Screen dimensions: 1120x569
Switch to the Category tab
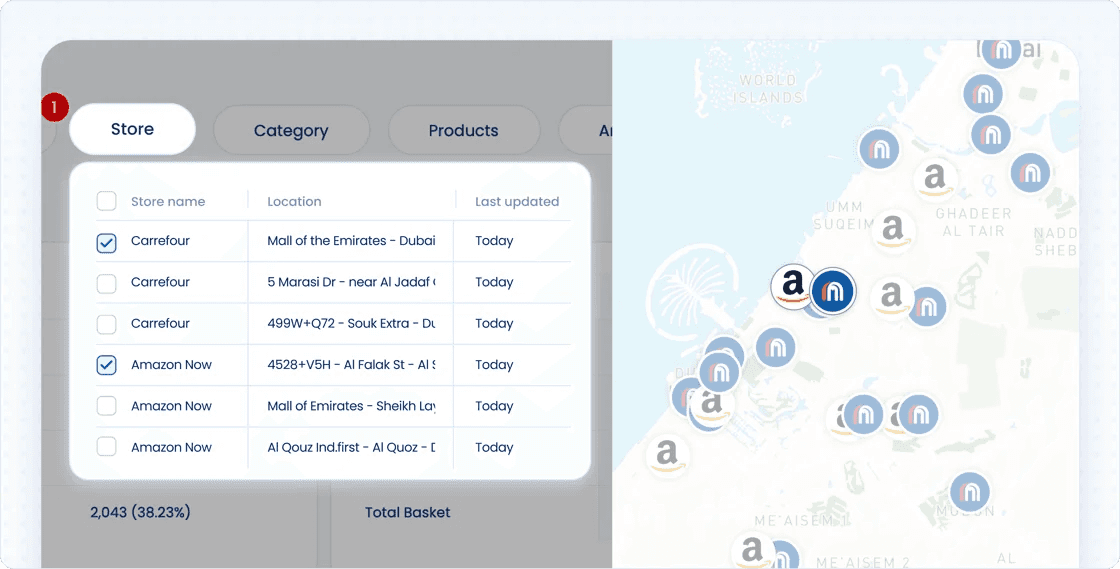coord(291,131)
